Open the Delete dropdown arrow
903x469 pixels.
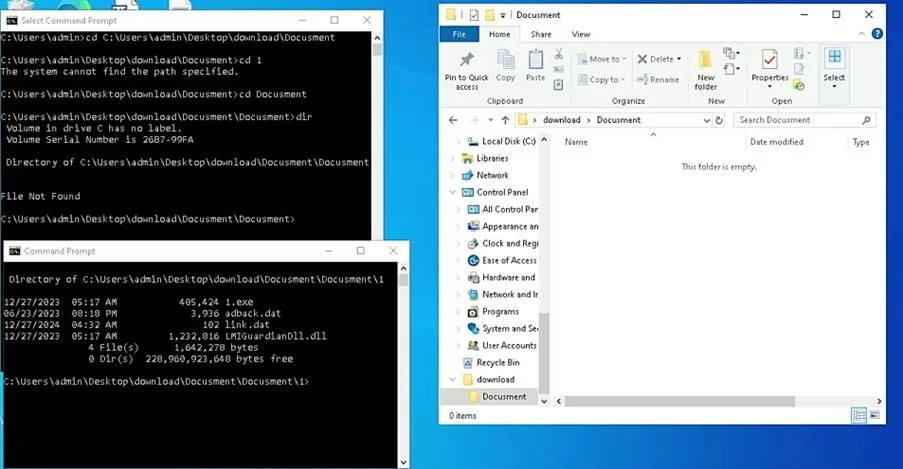[679, 59]
